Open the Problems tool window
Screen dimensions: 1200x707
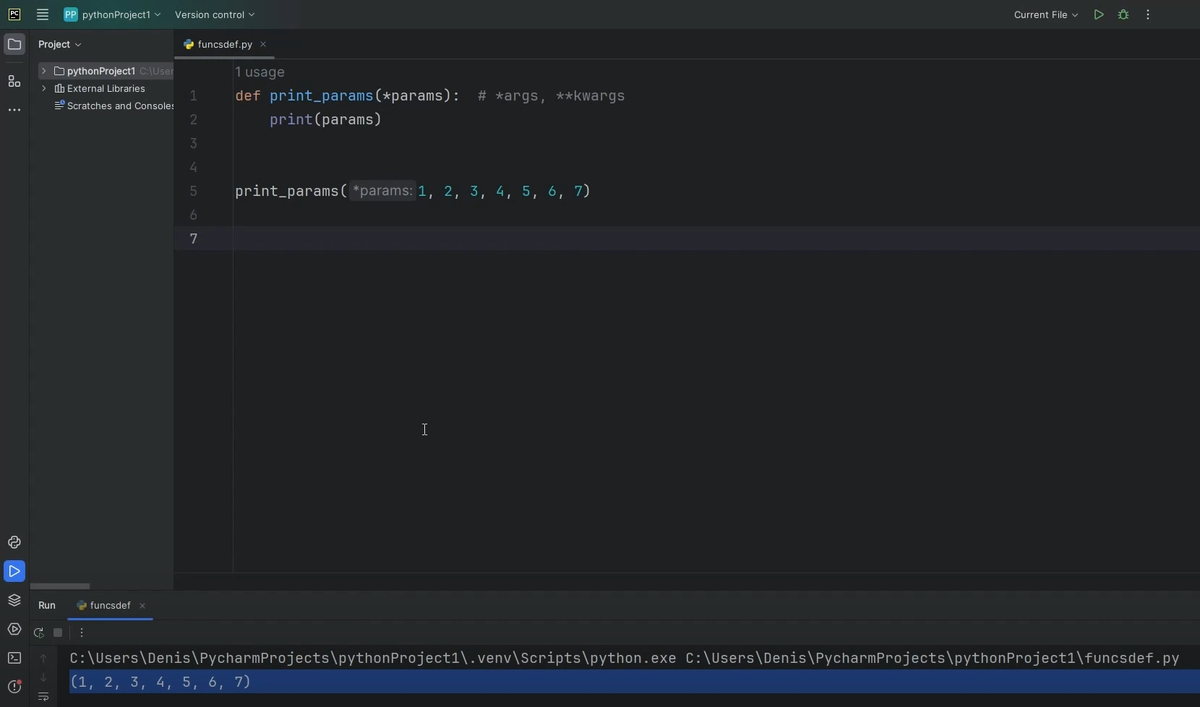click(14, 687)
